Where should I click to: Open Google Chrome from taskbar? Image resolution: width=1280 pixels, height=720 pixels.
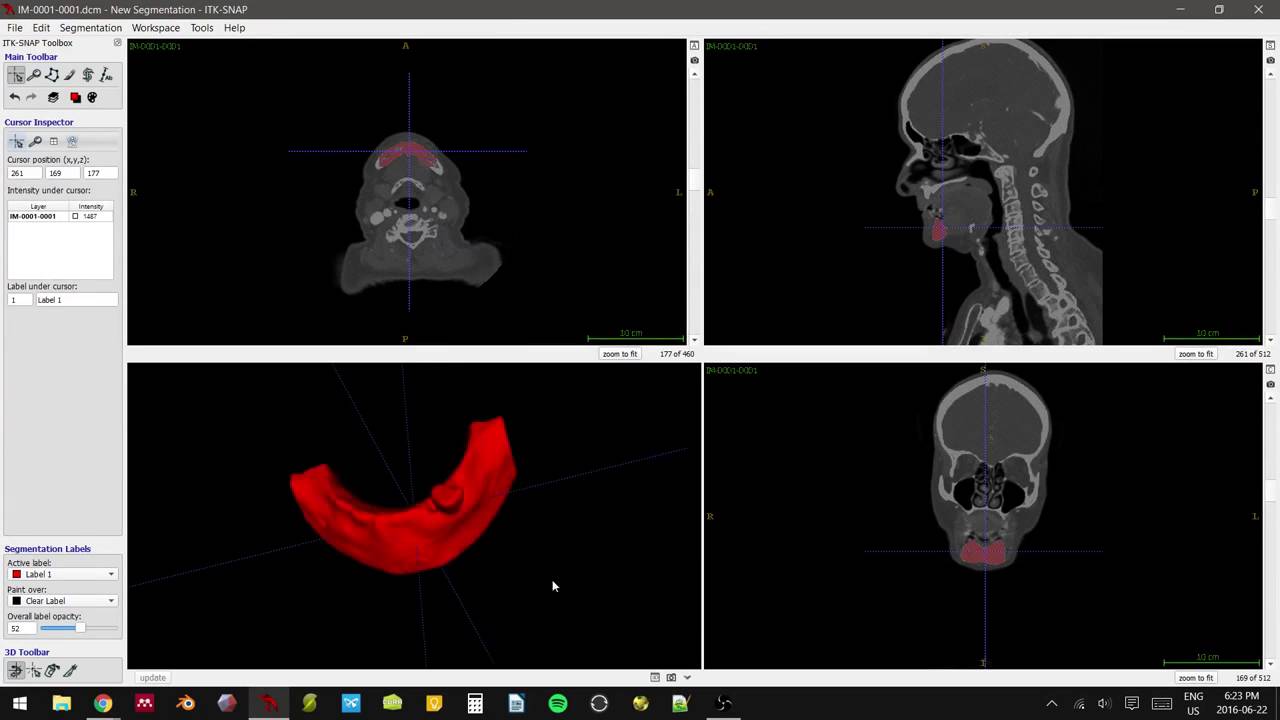click(103, 703)
